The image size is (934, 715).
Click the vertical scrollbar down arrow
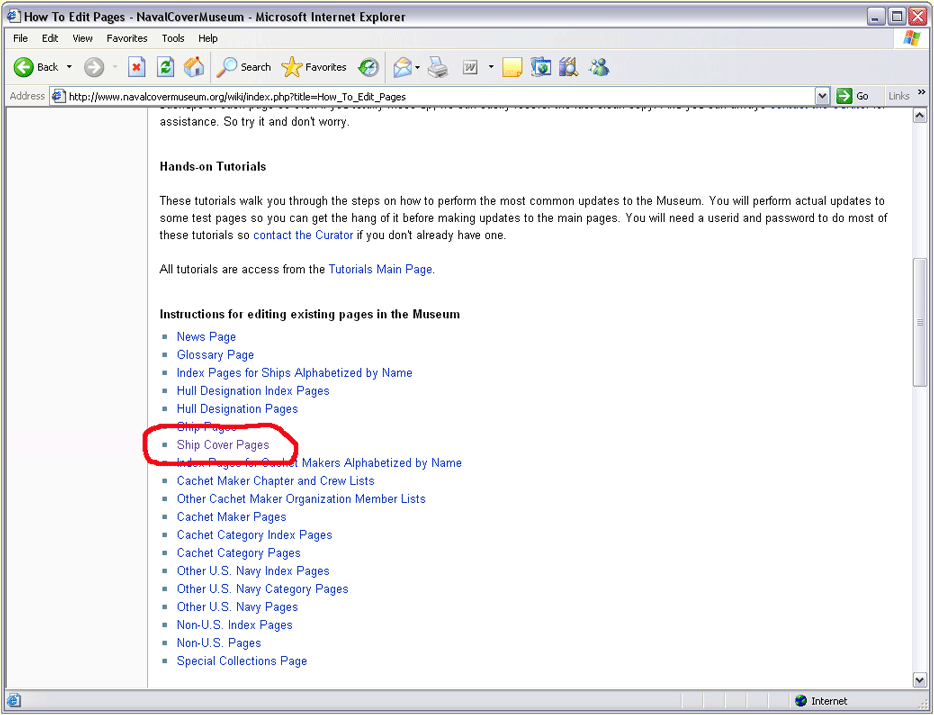click(920, 680)
